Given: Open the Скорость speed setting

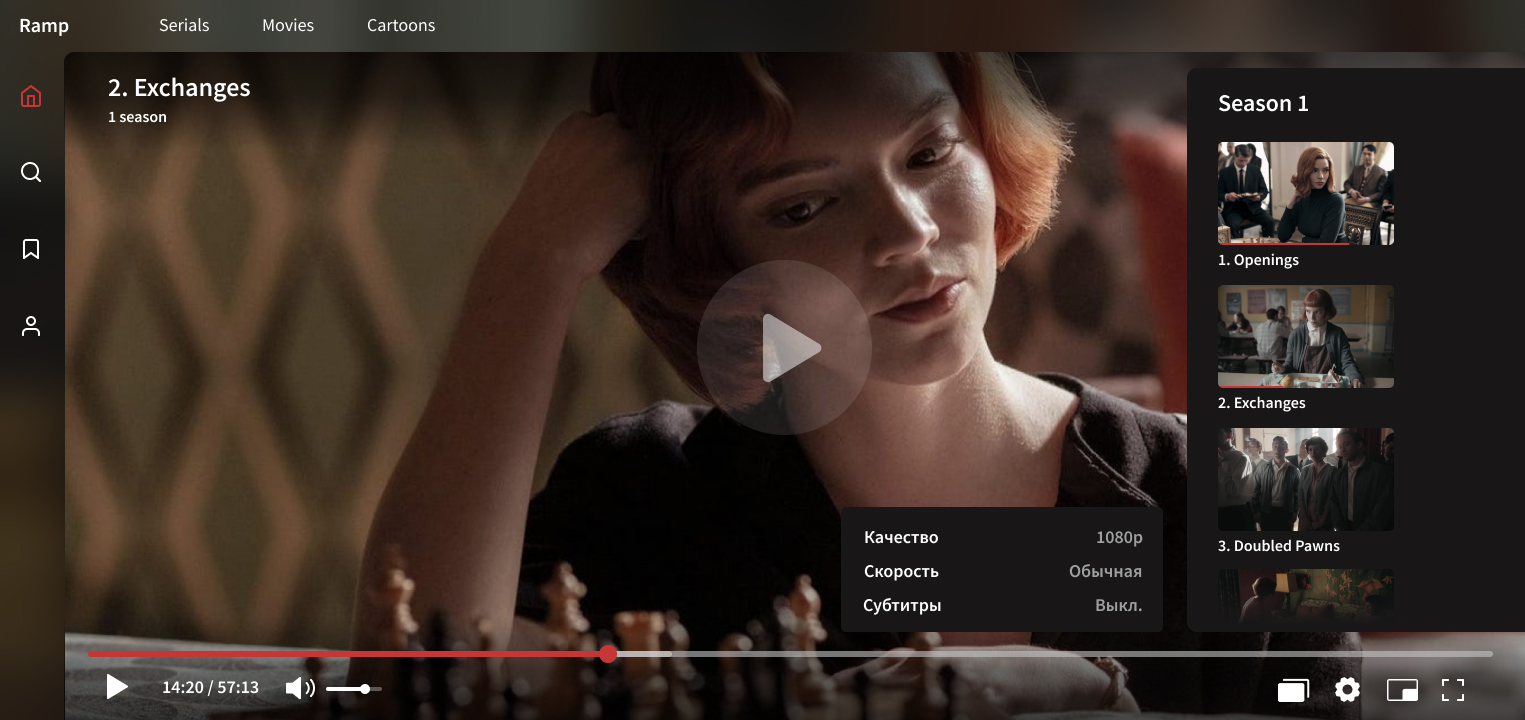Looking at the screenshot, I should tap(1002, 571).
